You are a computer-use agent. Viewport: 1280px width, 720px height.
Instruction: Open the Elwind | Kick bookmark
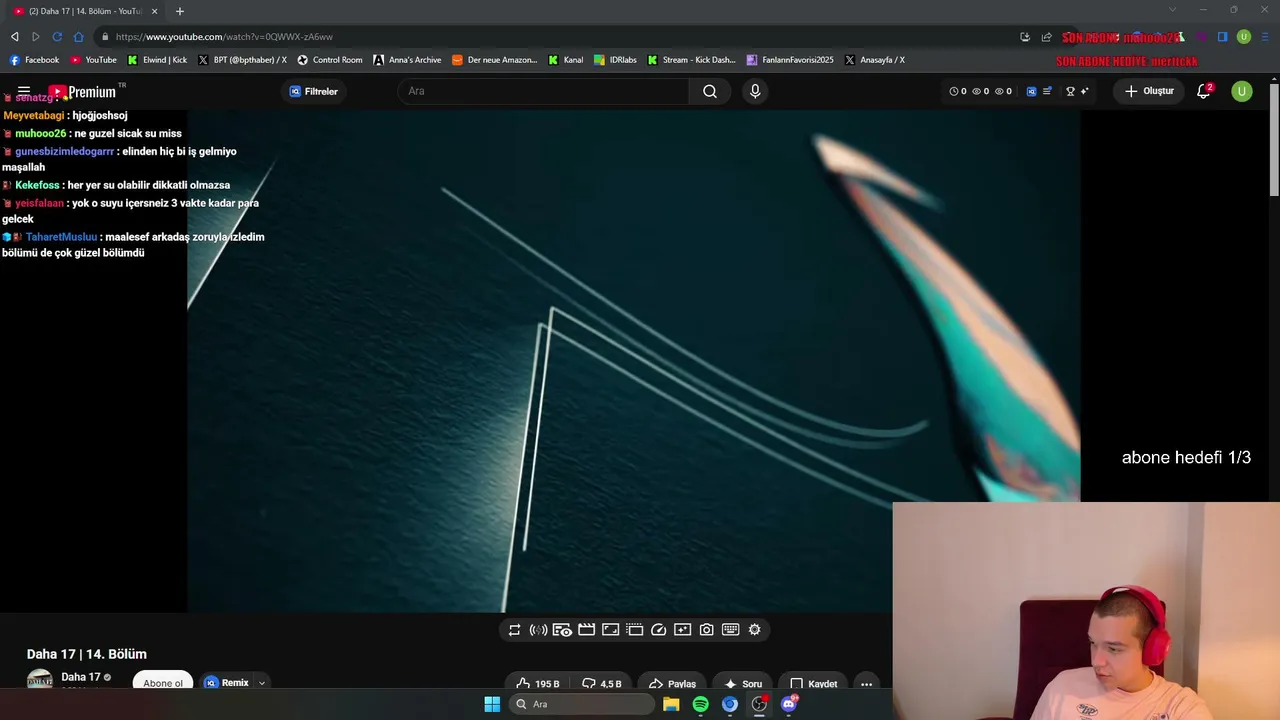click(x=157, y=60)
